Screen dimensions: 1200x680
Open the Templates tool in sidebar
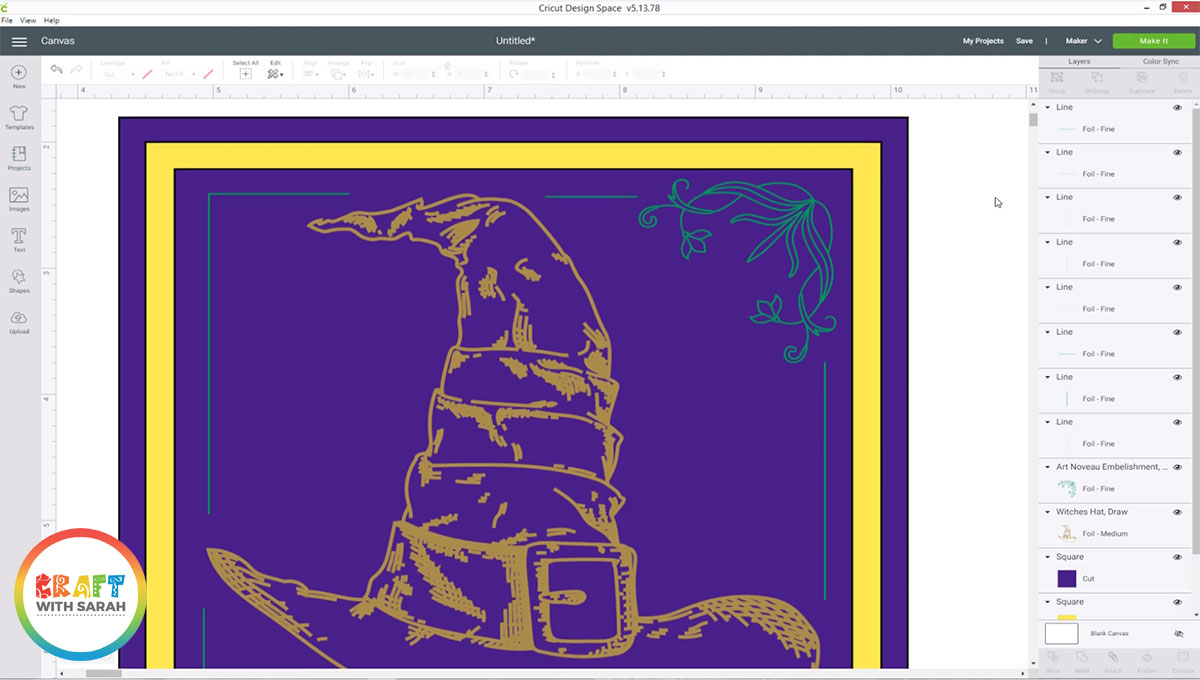pyautogui.click(x=19, y=116)
